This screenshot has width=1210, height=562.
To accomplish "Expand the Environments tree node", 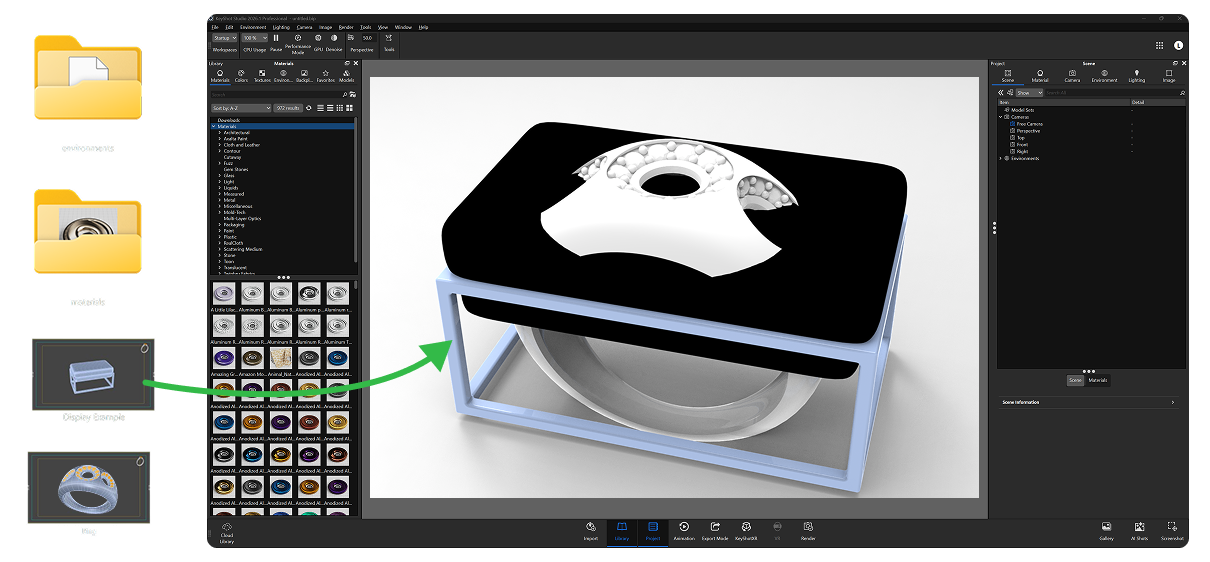I will (x=1001, y=158).
